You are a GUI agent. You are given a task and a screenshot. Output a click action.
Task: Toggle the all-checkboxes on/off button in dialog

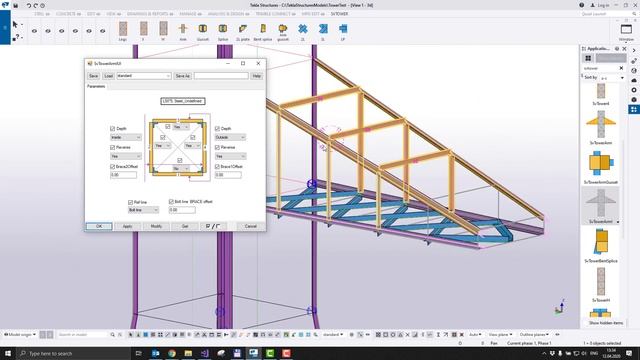click(x=213, y=226)
